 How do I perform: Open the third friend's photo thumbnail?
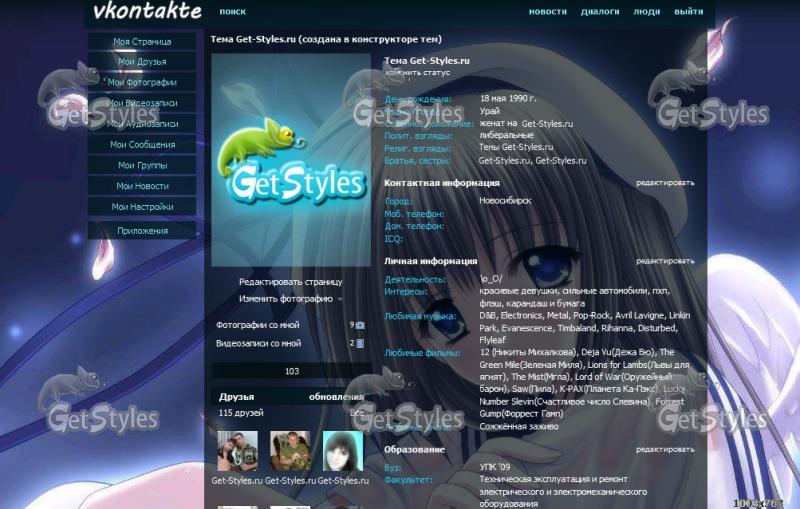343,451
